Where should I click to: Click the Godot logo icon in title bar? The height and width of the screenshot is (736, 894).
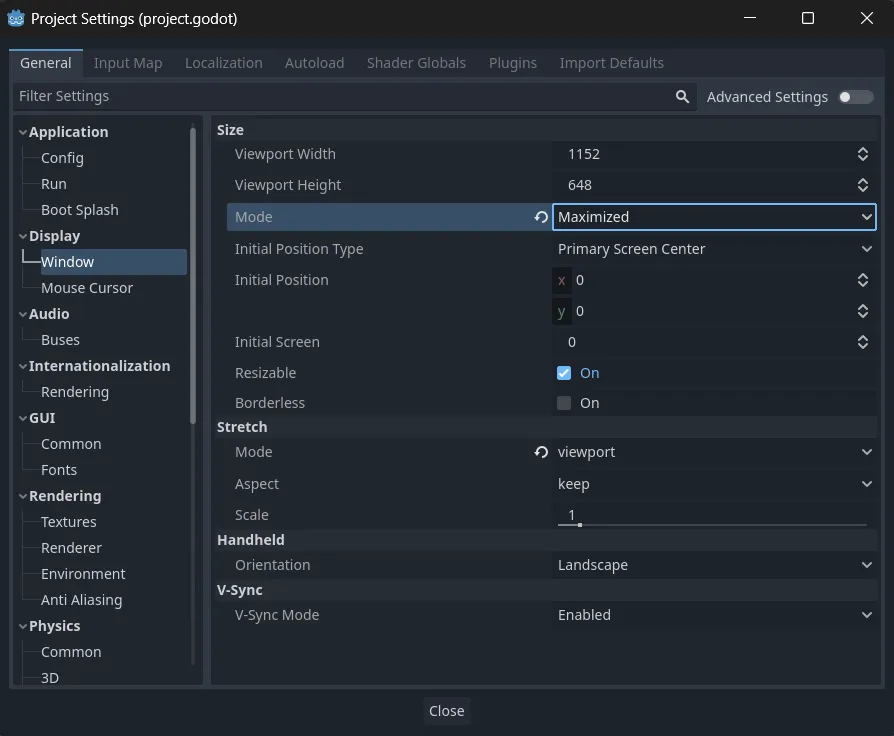(x=16, y=18)
